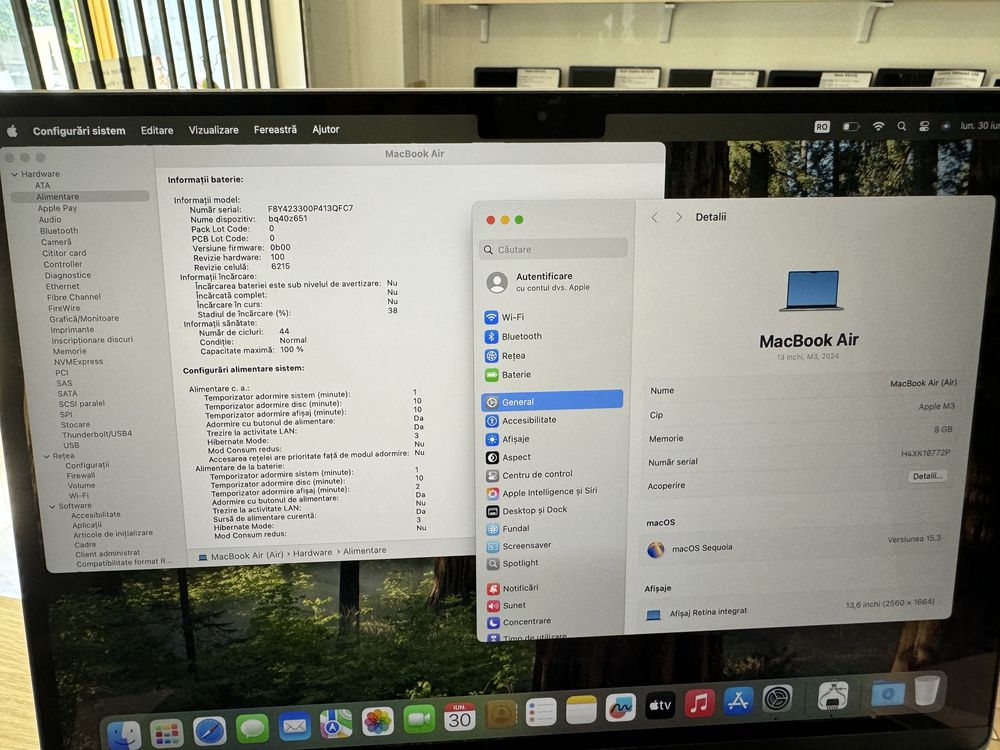Open App Store from the Dock
This screenshot has height=750, width=1000.
pyautogui.click(x=738, y=701)
